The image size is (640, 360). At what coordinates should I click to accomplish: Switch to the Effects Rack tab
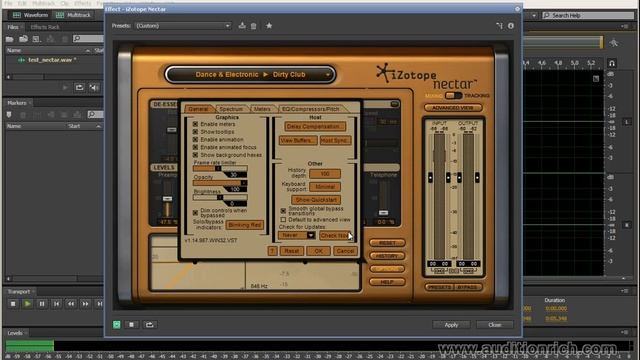(x=45, y=27)
